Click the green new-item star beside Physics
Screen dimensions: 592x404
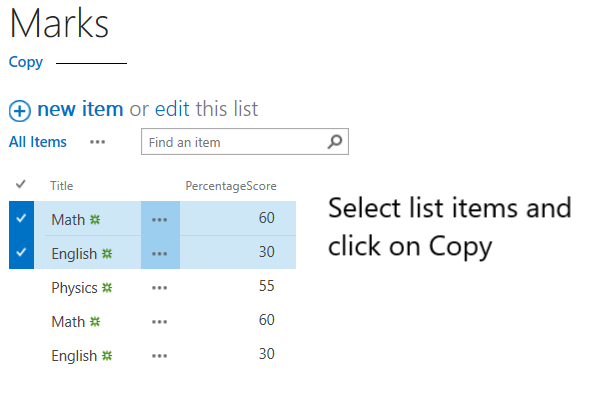click(107, 288)
